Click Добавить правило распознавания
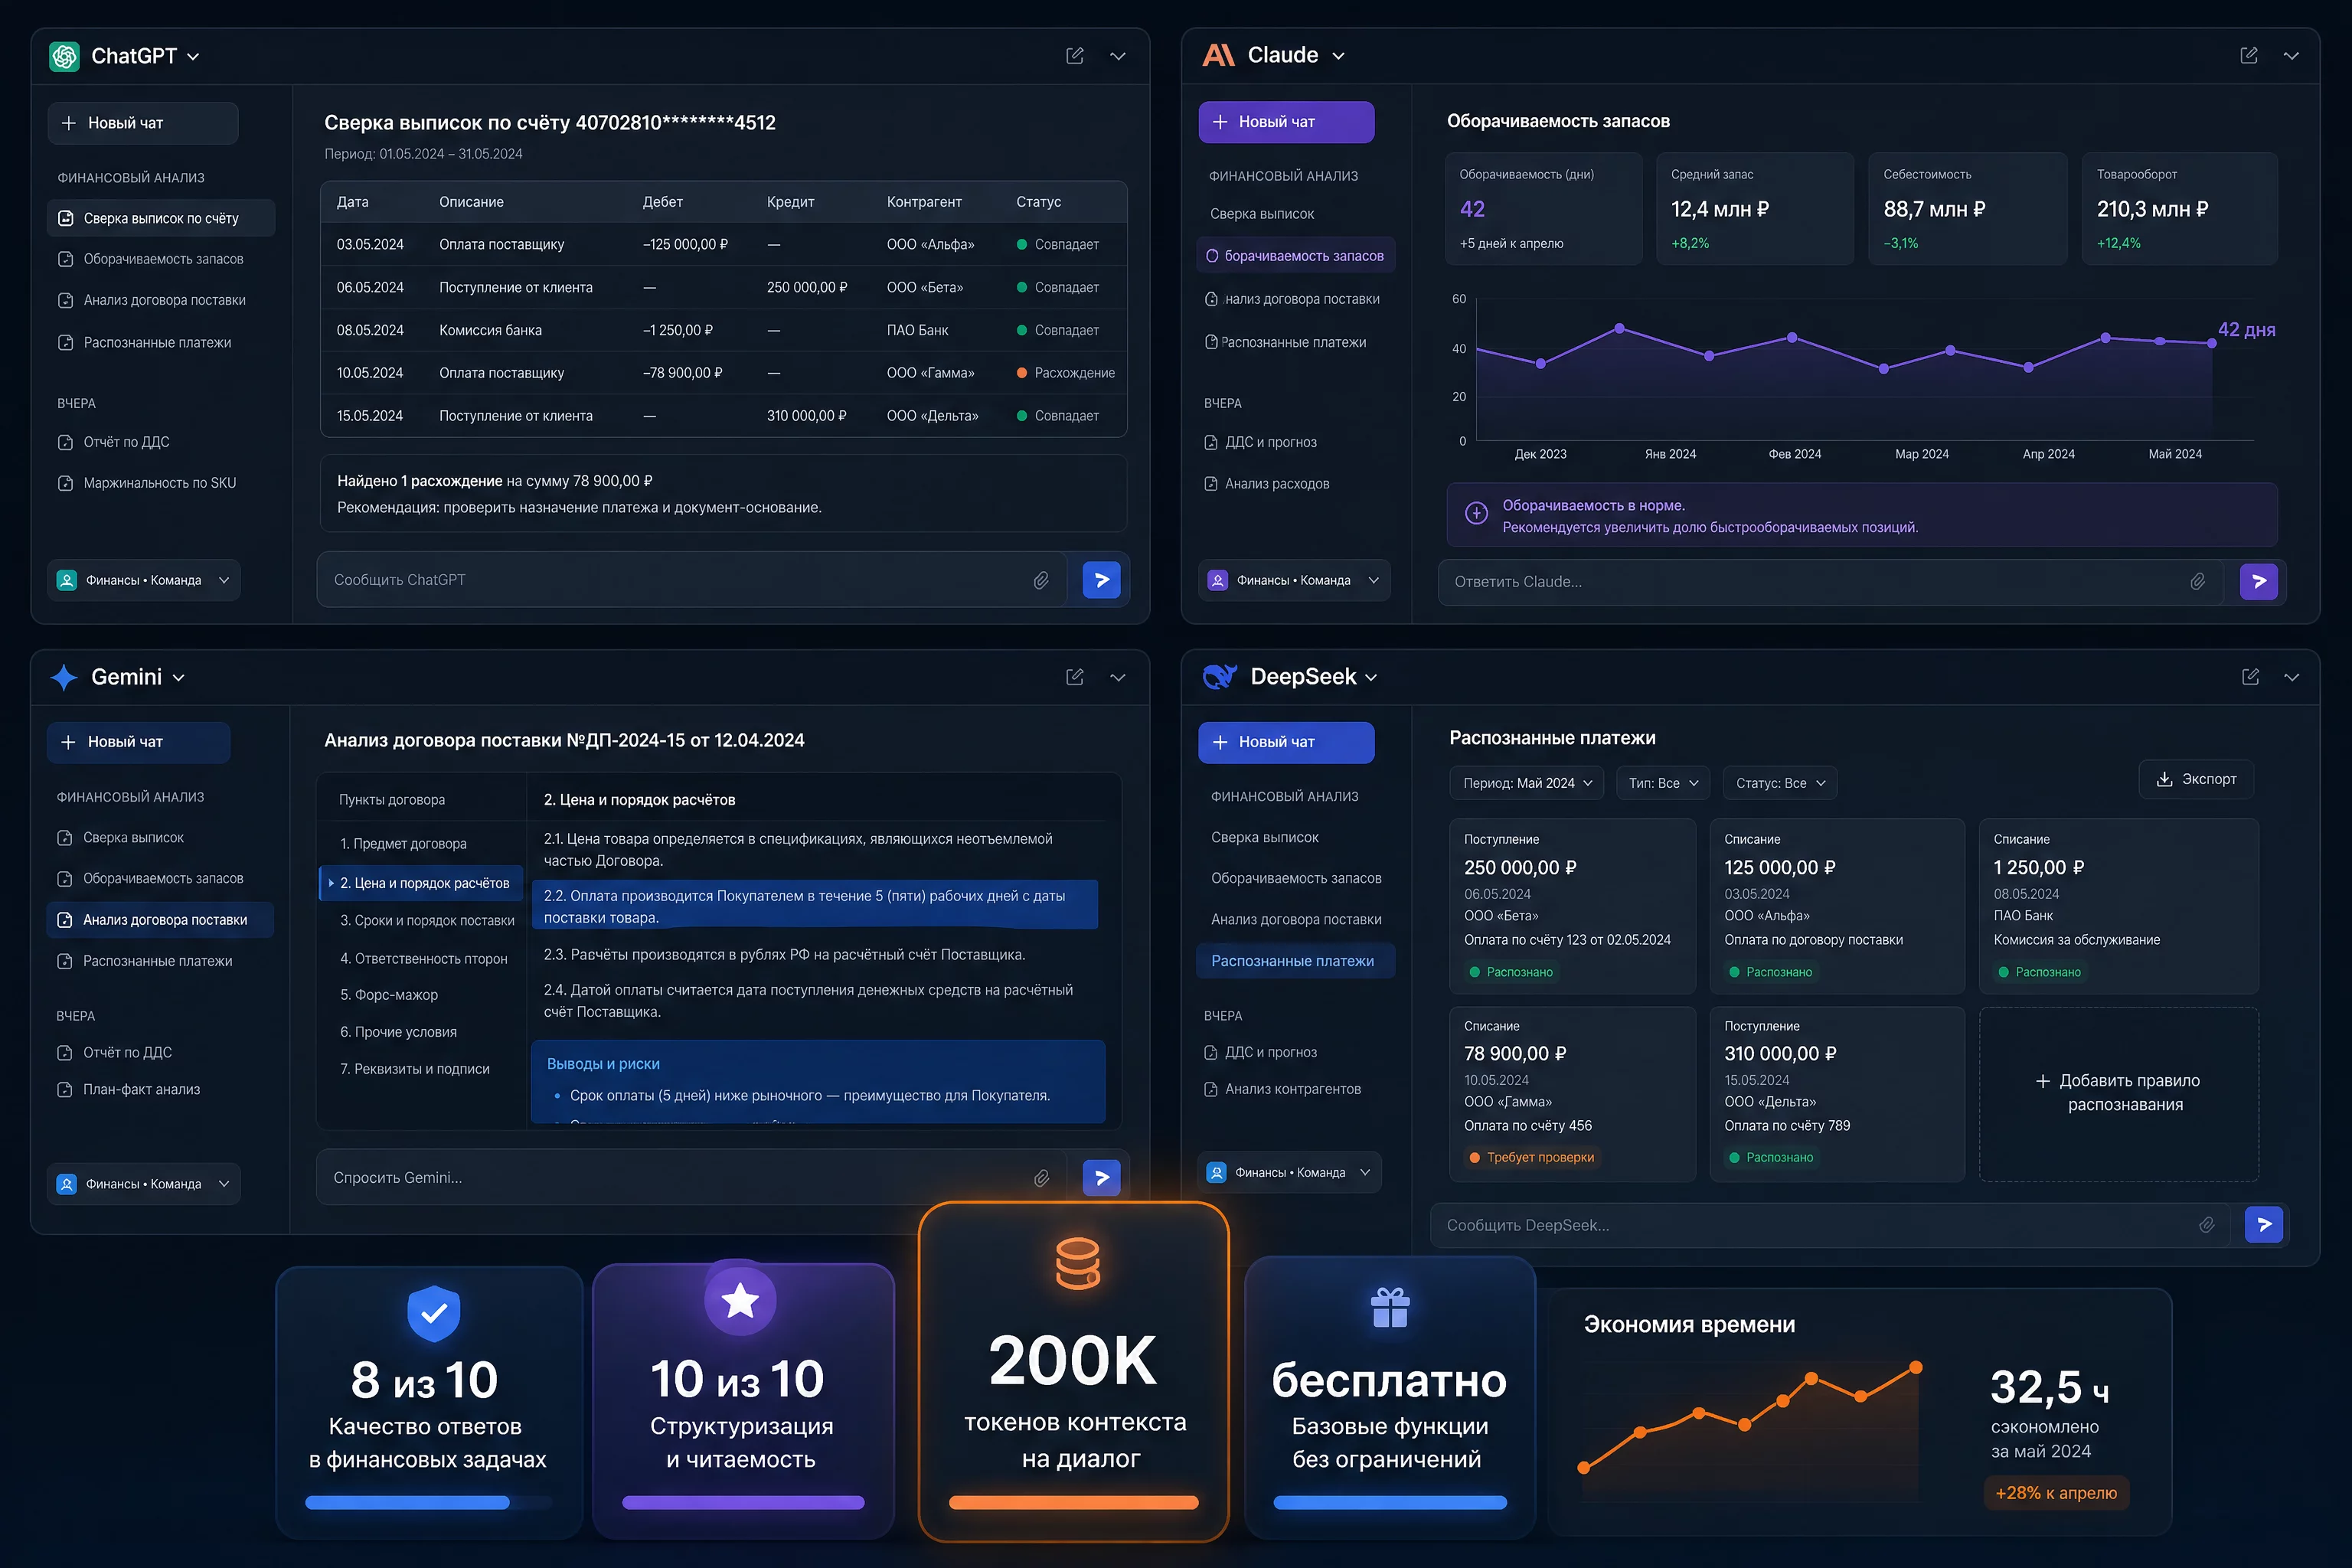The height and width of the screenshot is (1568, 2352). coord(2118,1093)
